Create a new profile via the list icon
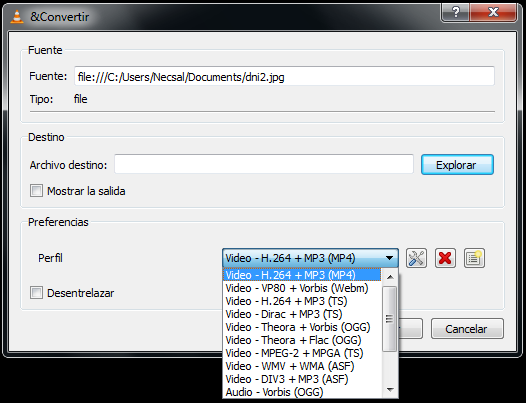526x403 pixels. point(474,258)
